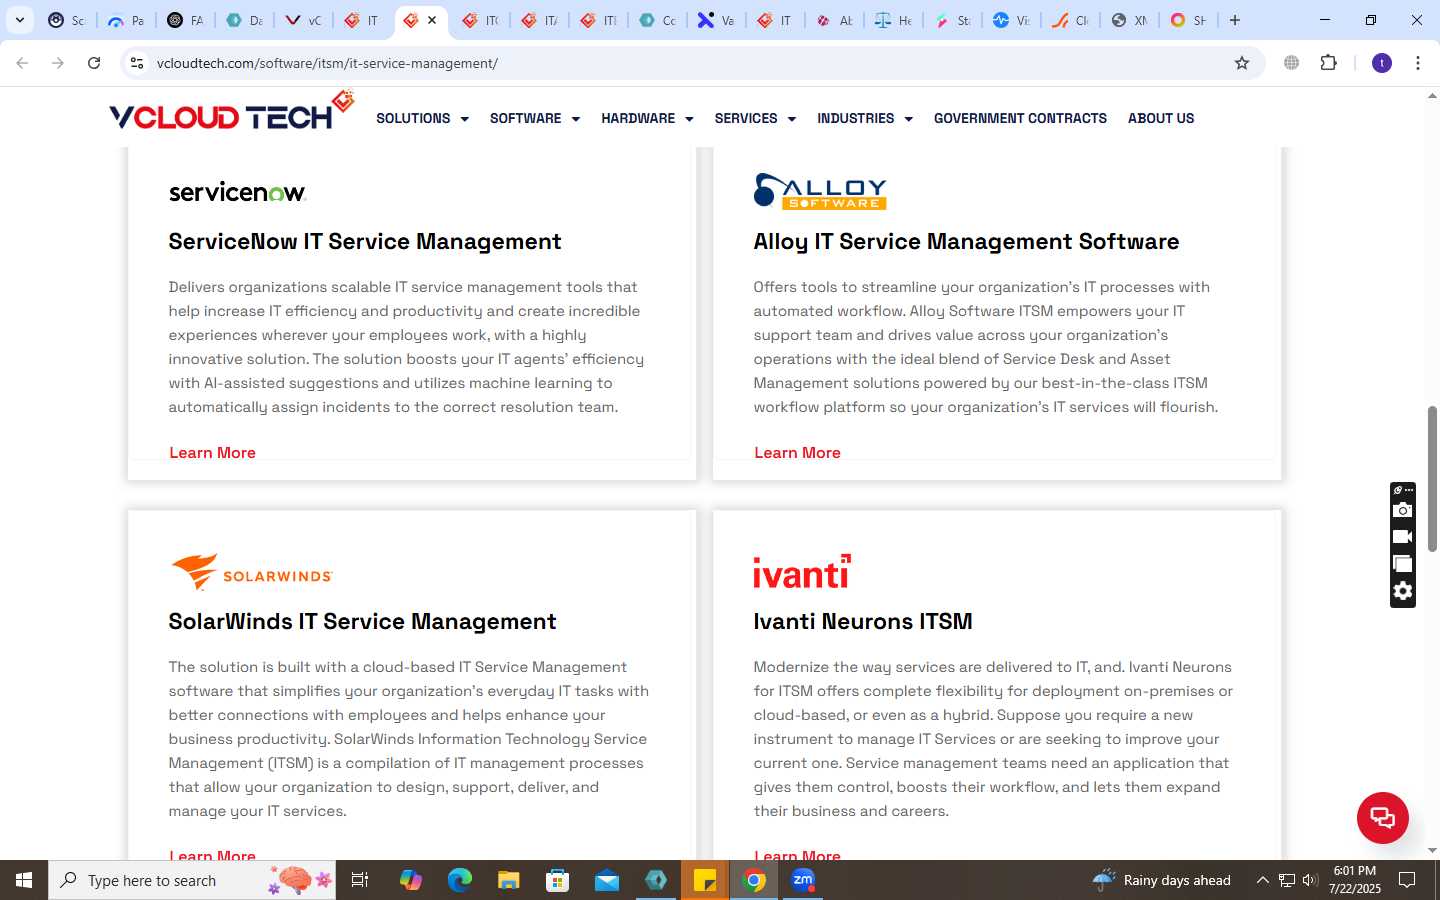Open the weather 'Rainy days ahead' widget
The height and width of the screenshot is (900, 1440).
click(1162, 880)
